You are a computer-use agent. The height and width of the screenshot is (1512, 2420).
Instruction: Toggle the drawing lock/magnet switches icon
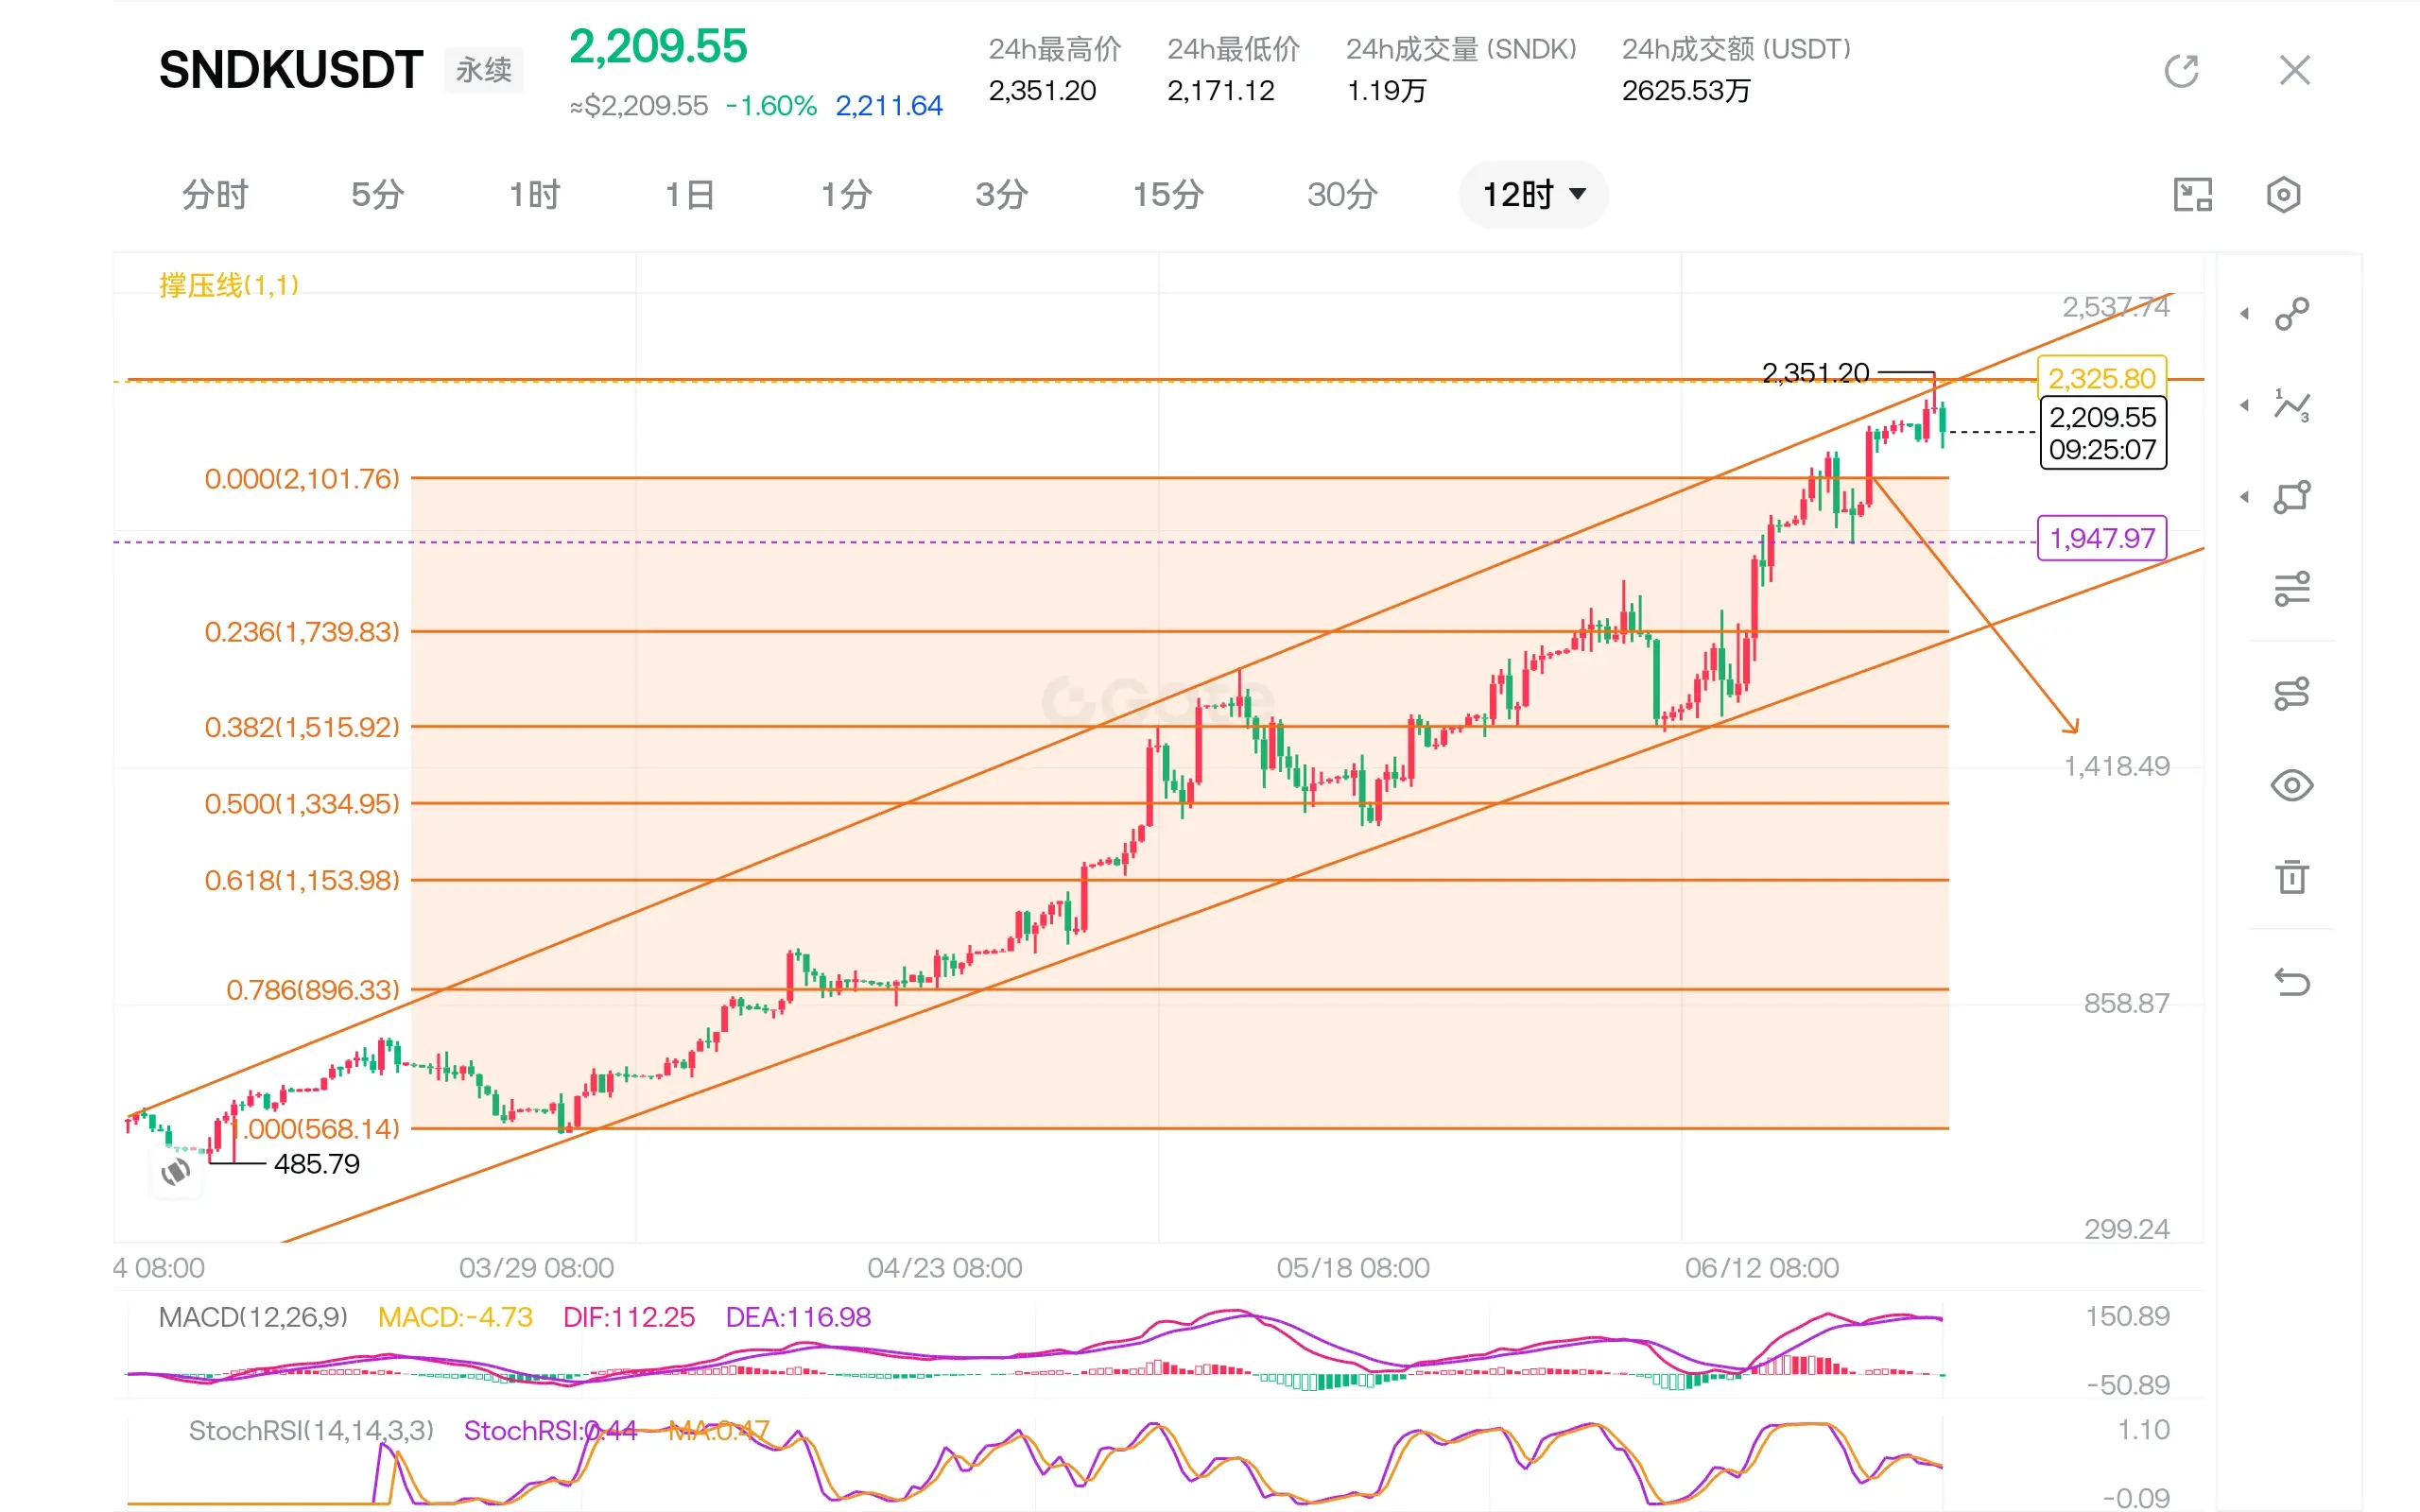(2291, 693)
